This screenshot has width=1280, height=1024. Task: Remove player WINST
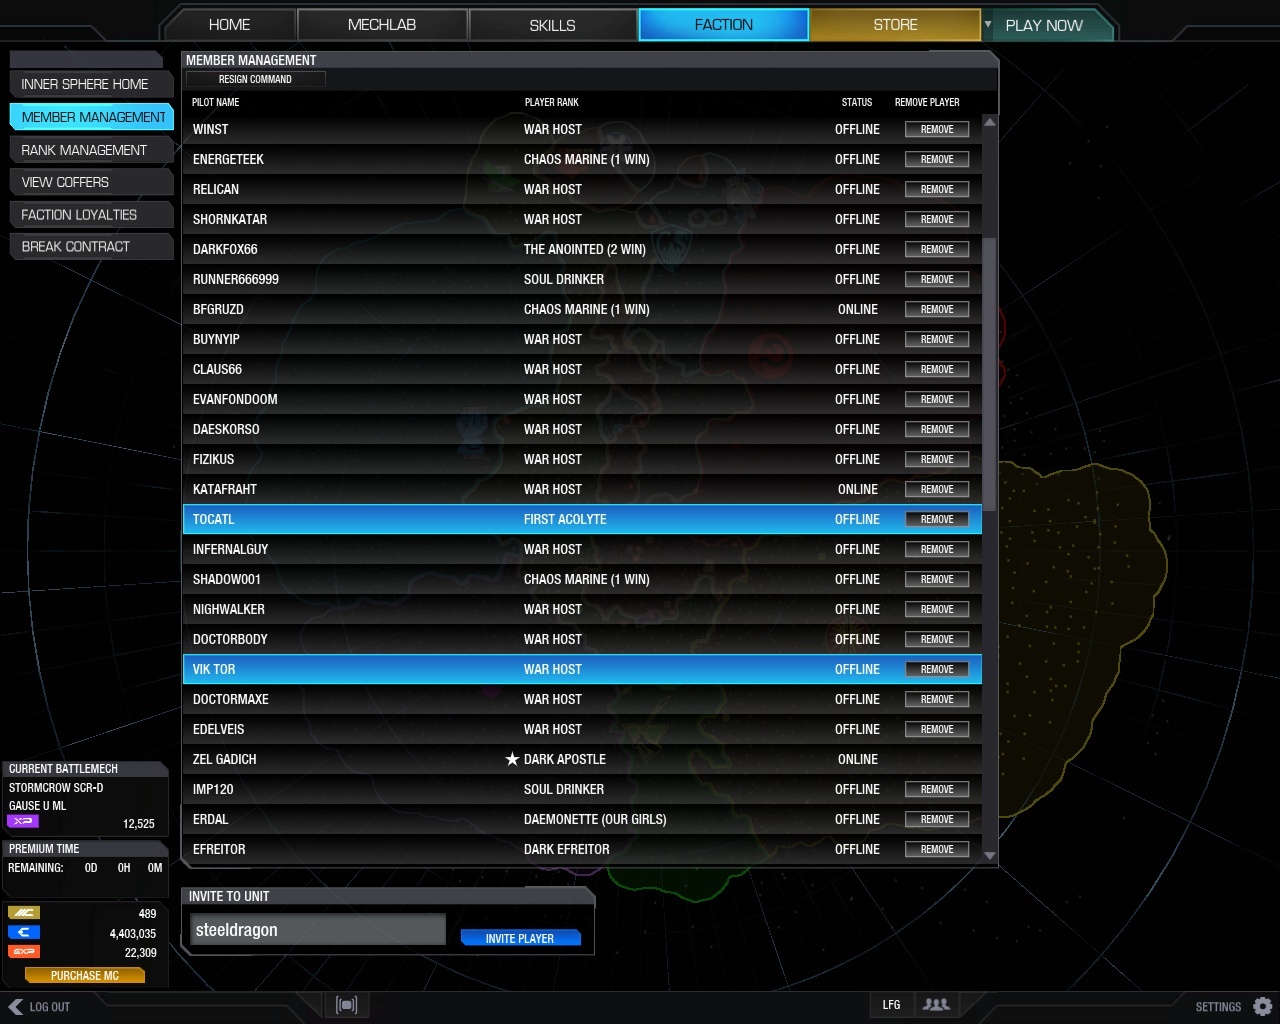click(937, 129)
